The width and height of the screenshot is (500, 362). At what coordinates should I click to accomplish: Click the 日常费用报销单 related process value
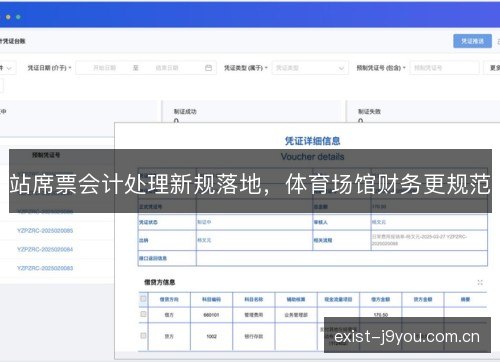(x=419, y=240)
